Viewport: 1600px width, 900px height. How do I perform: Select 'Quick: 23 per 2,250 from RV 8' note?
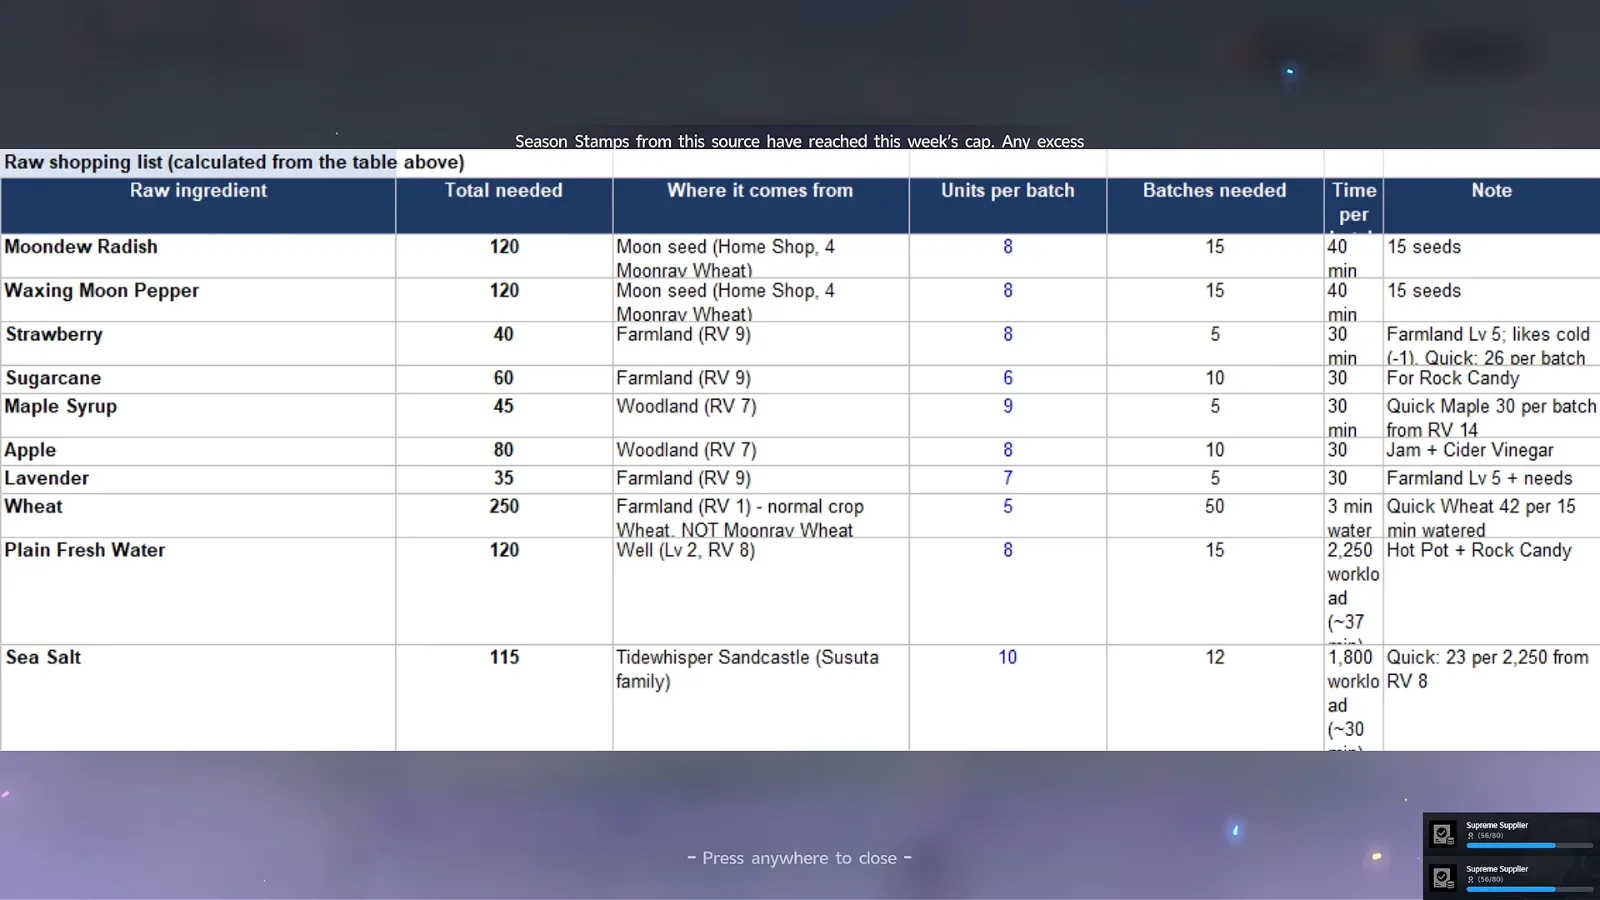tap(1491, 698)
